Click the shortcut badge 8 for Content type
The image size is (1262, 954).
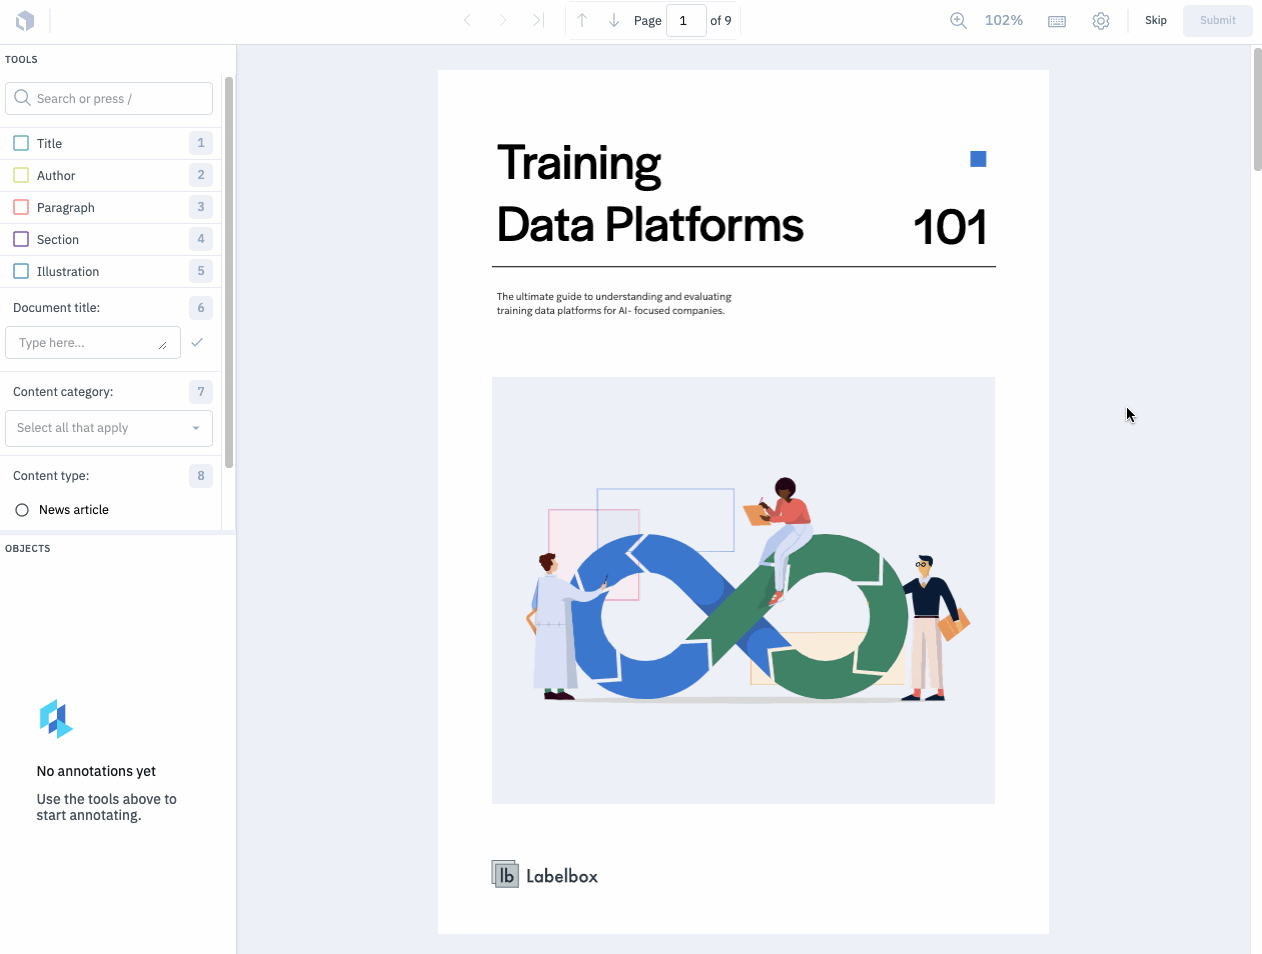[x=201, y=475]
